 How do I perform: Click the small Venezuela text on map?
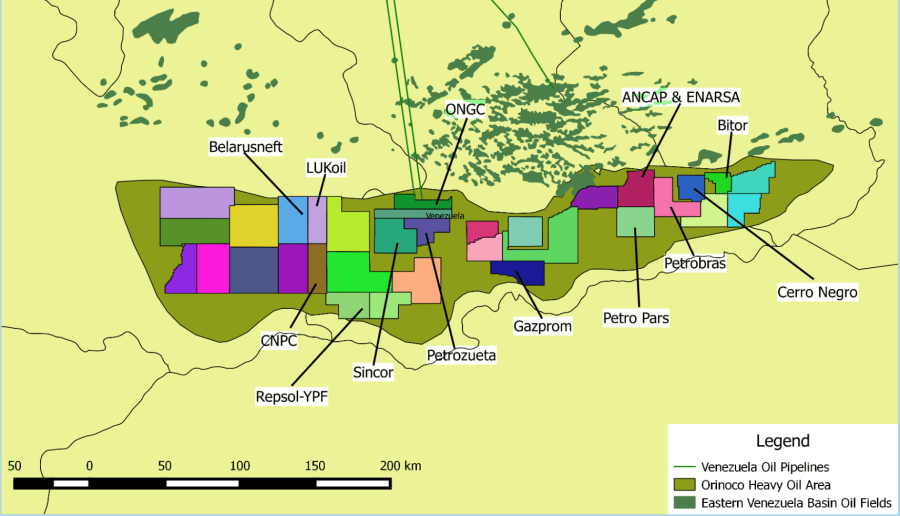click(444, 216)
